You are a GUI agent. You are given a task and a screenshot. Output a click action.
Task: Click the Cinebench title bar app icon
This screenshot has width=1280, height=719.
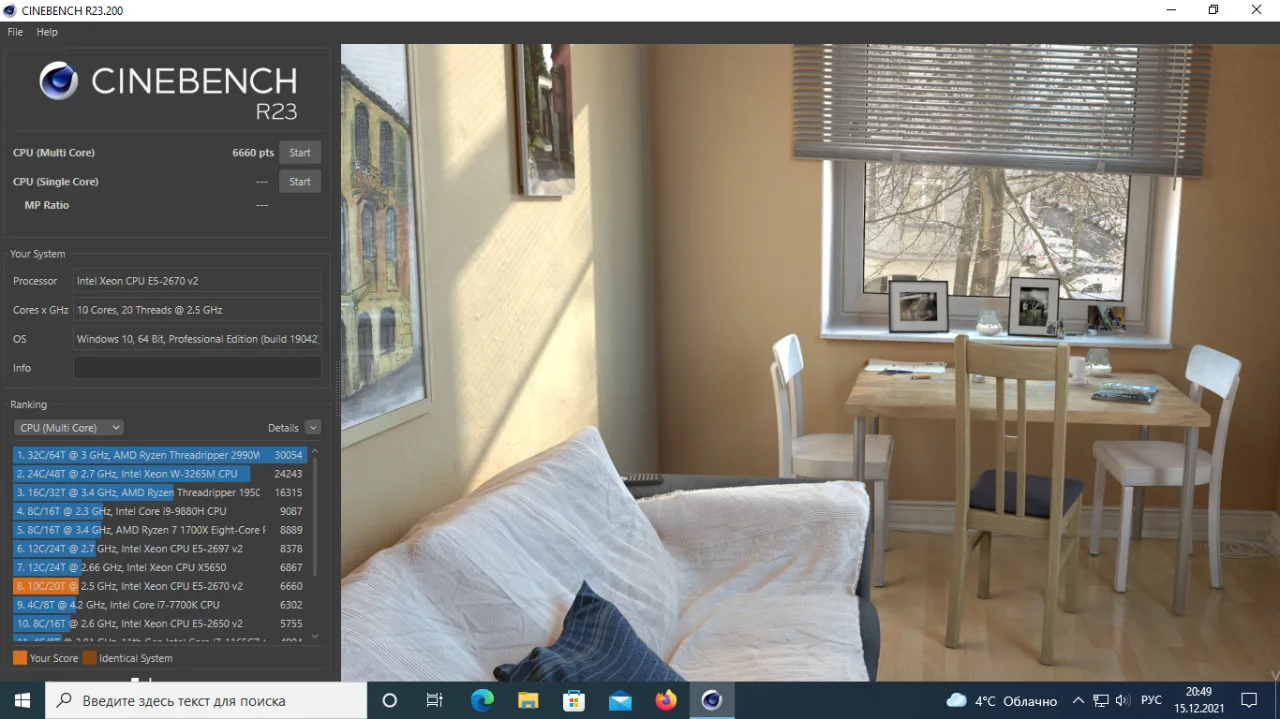(10, 10)
